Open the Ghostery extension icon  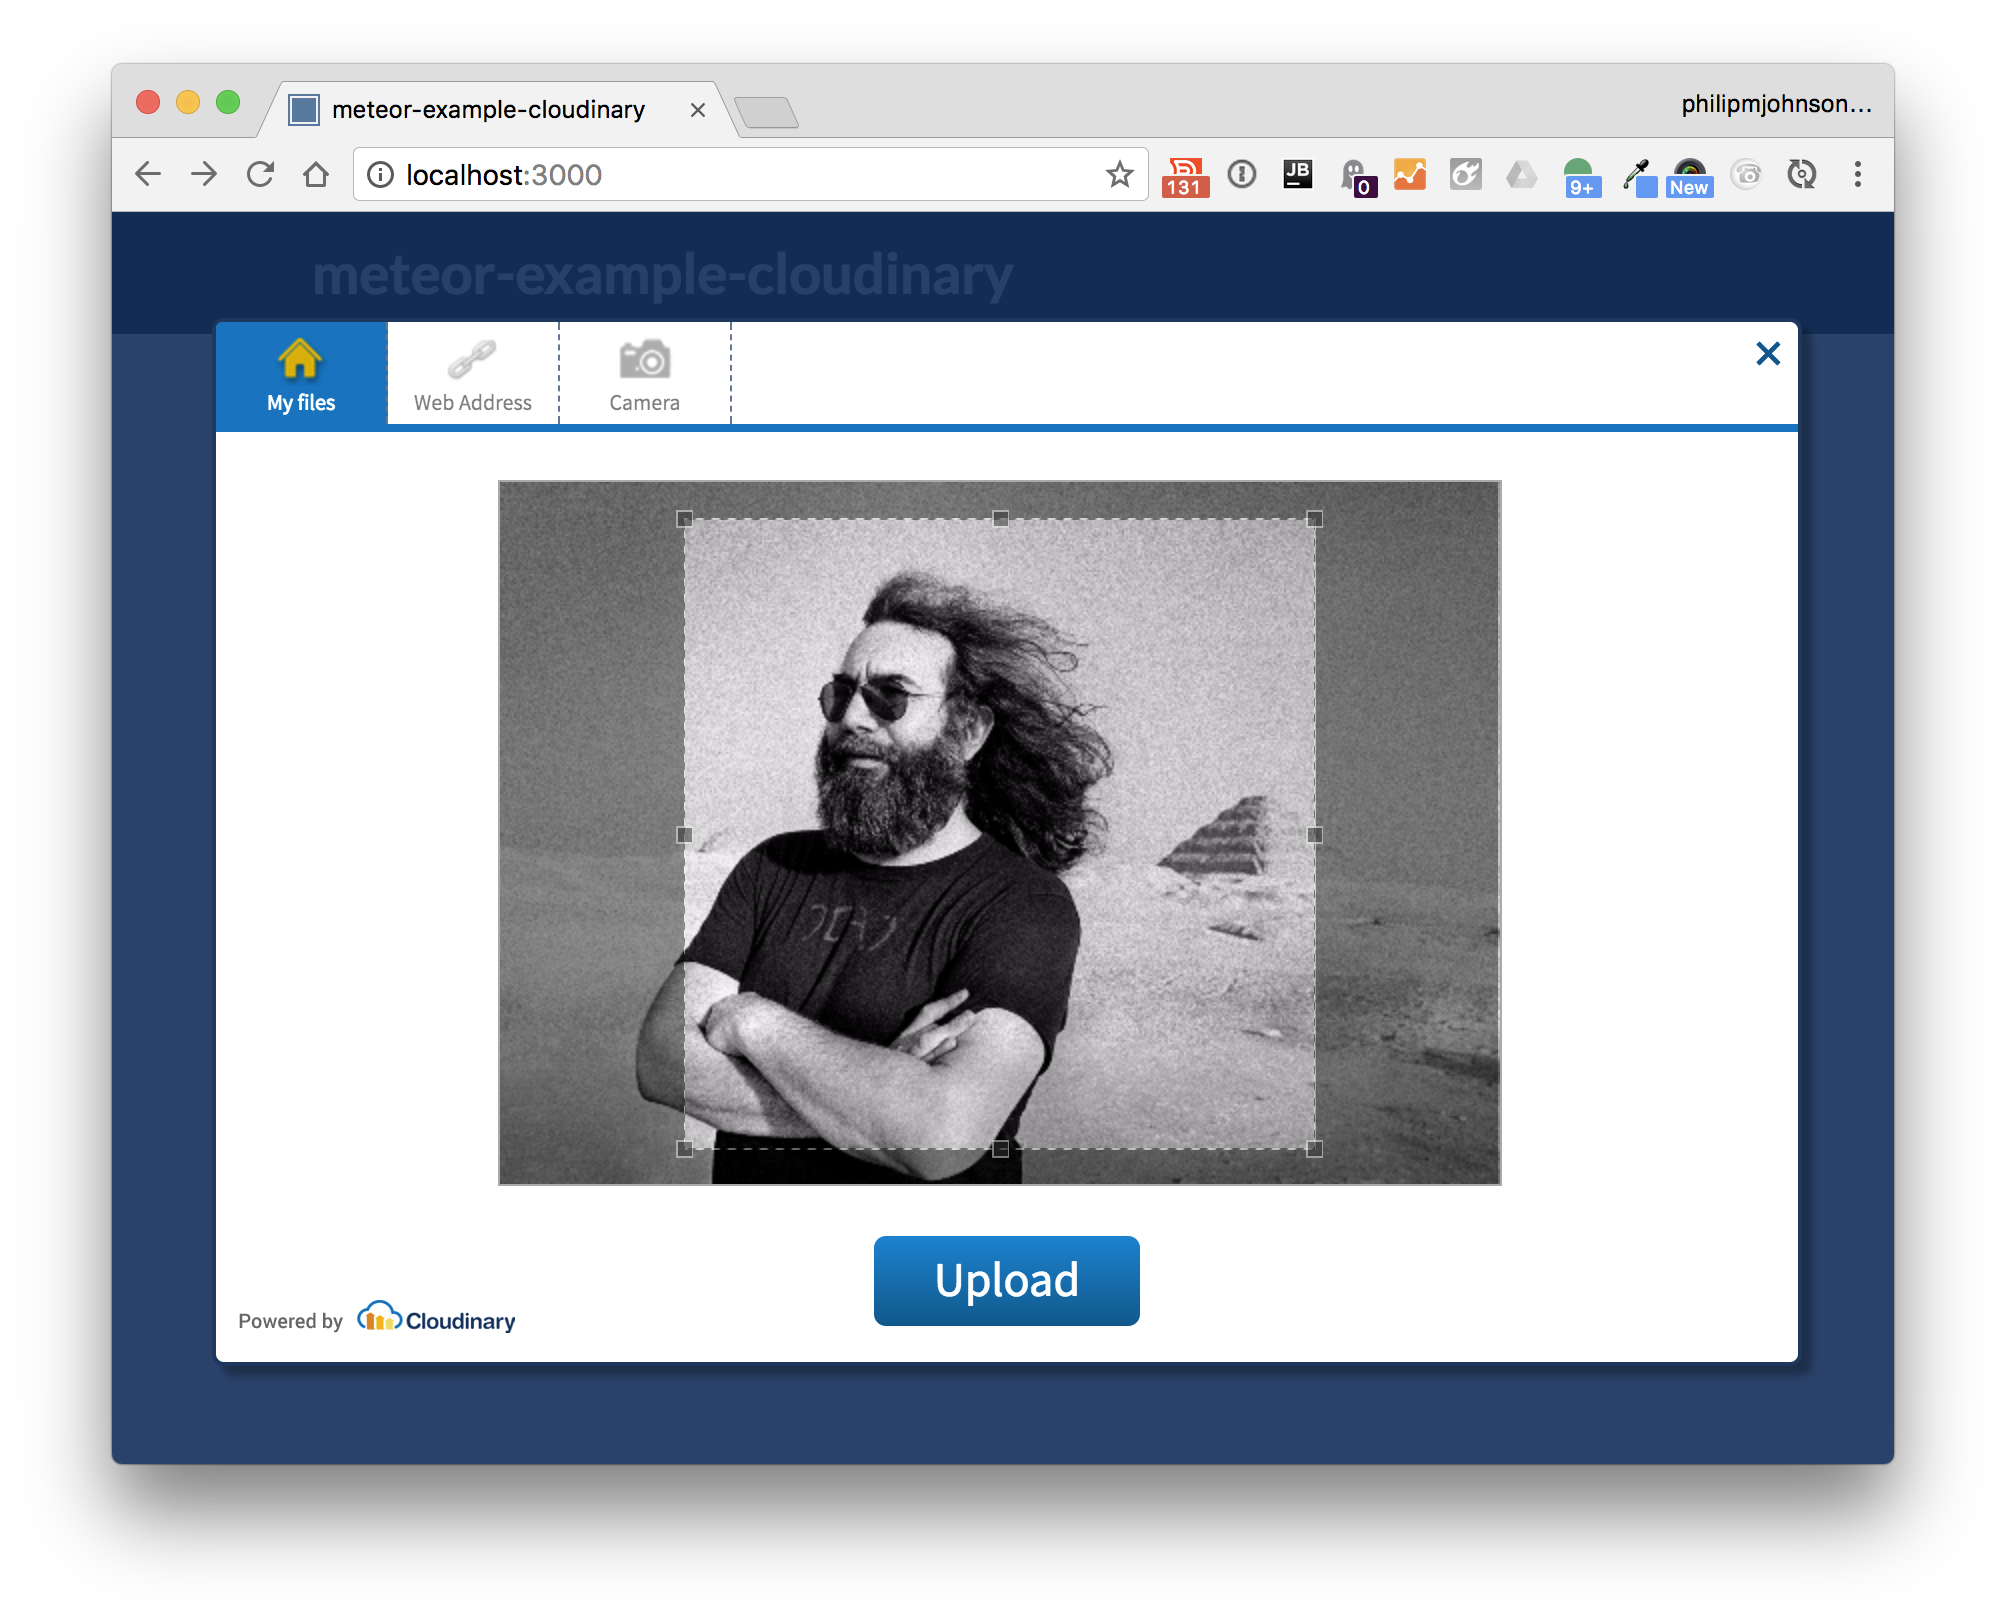(x=1356, y=176)
